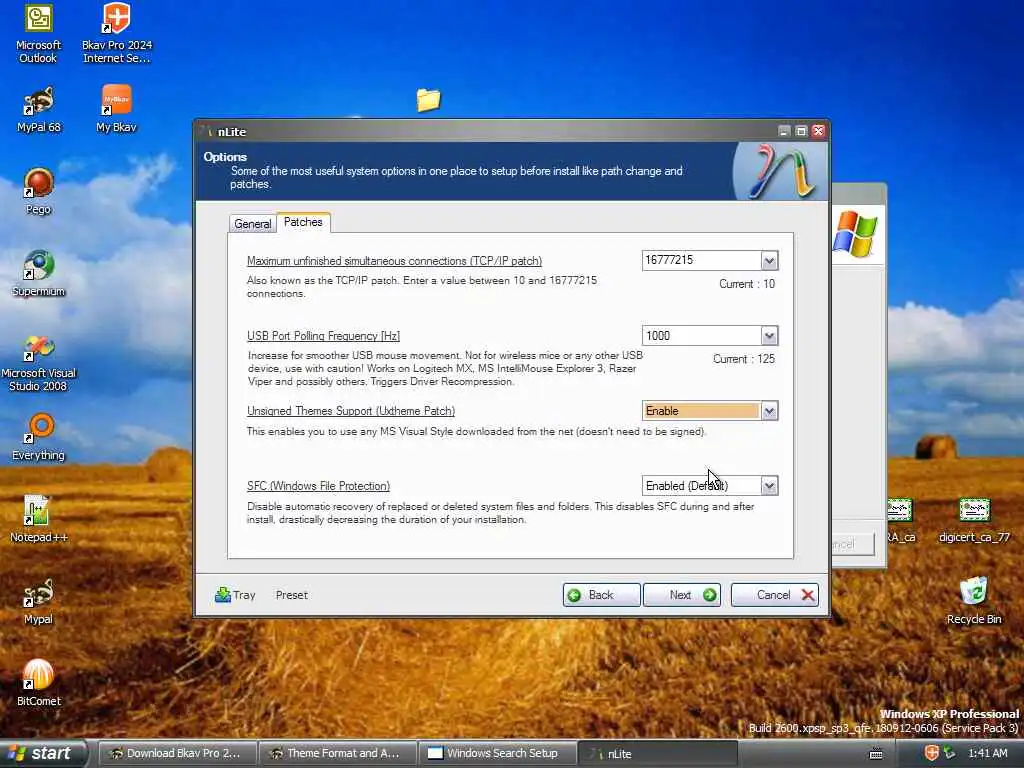Select the My Bkav desktop shortcut

point(116,110)
